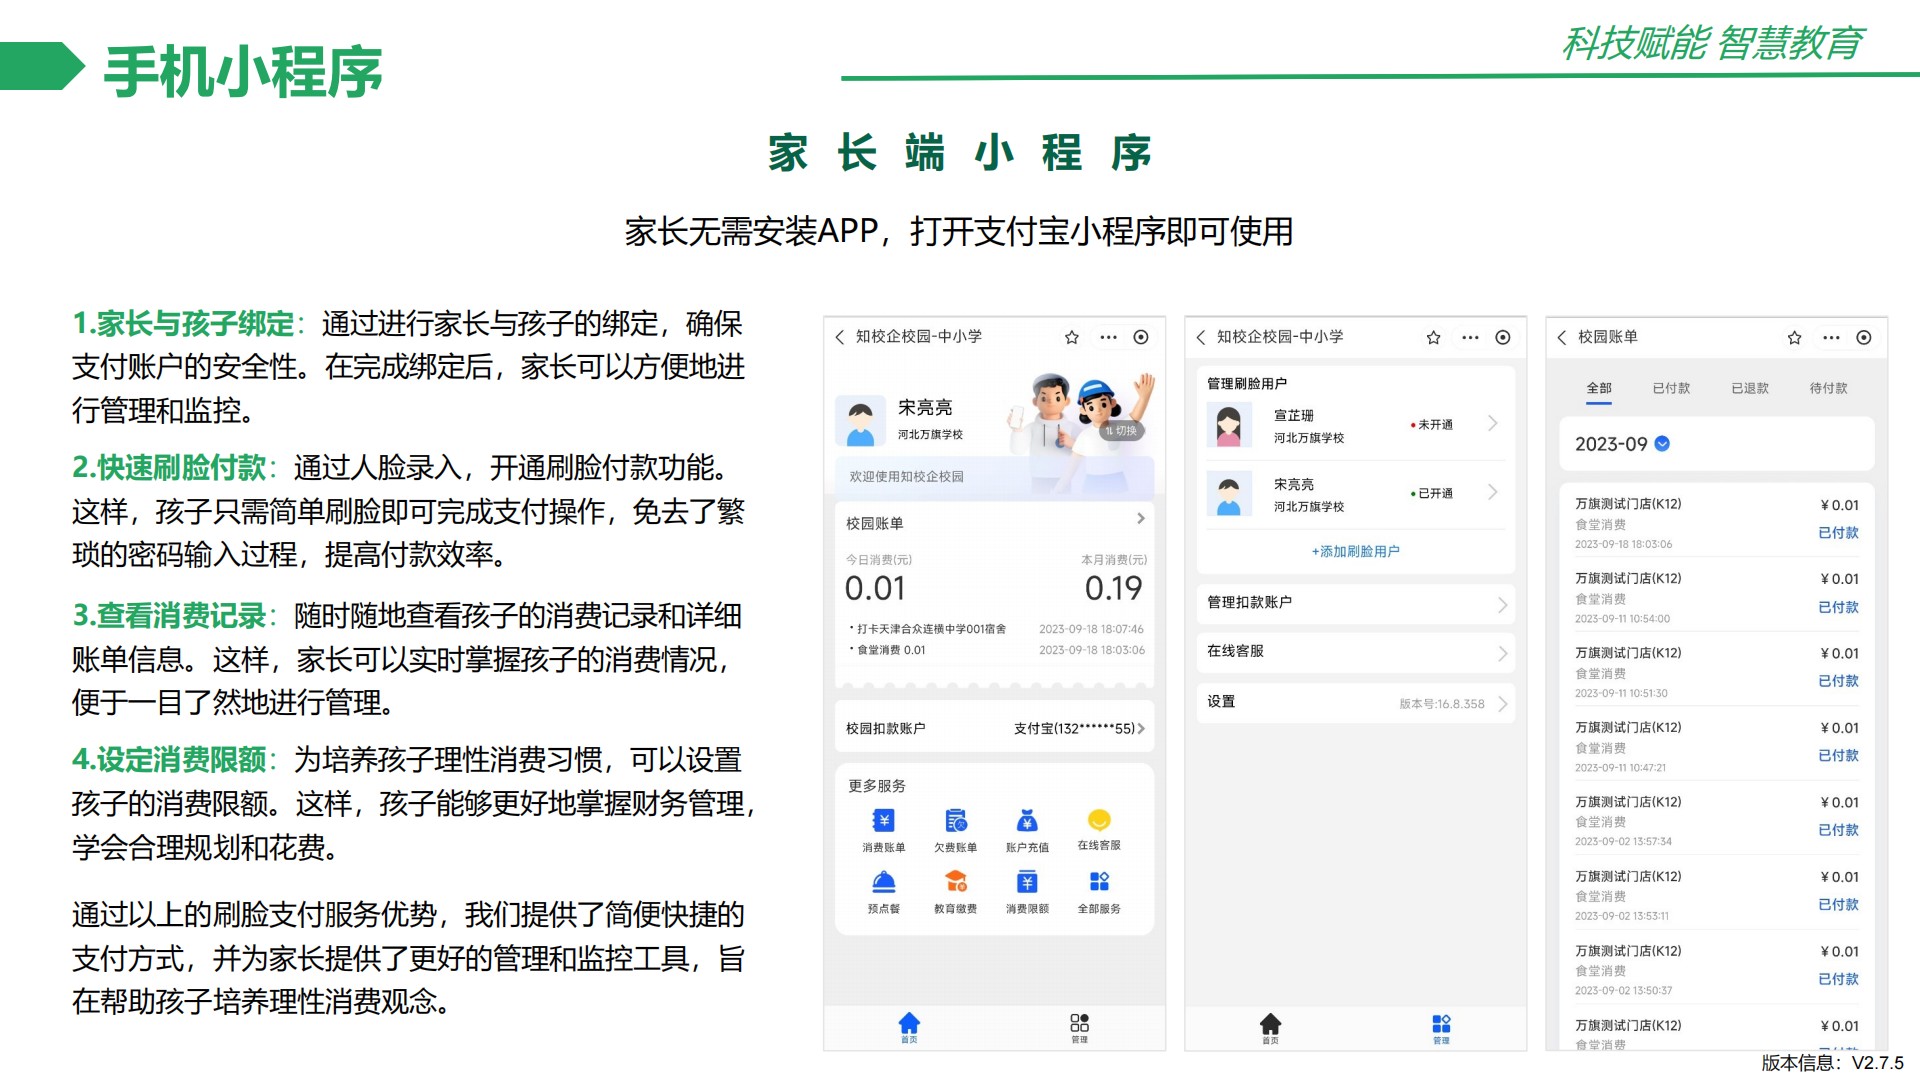Screen dimensions: 1920x1080
Task: Tap the 账户充值 money bag icon
Action: [1027, 822]
